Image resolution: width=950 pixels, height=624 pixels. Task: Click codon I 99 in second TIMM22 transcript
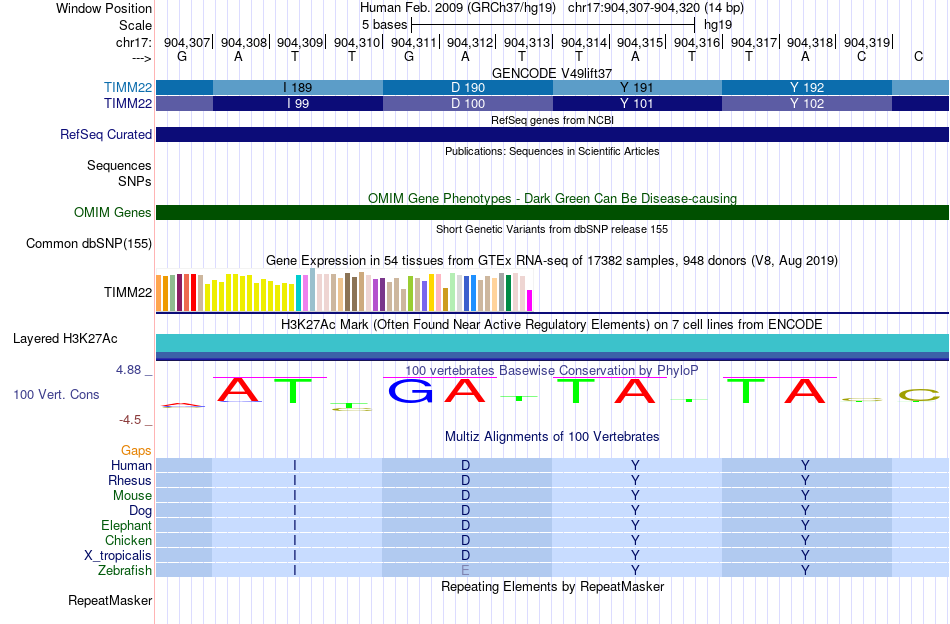pyautogui.click(x=298, y=104)
